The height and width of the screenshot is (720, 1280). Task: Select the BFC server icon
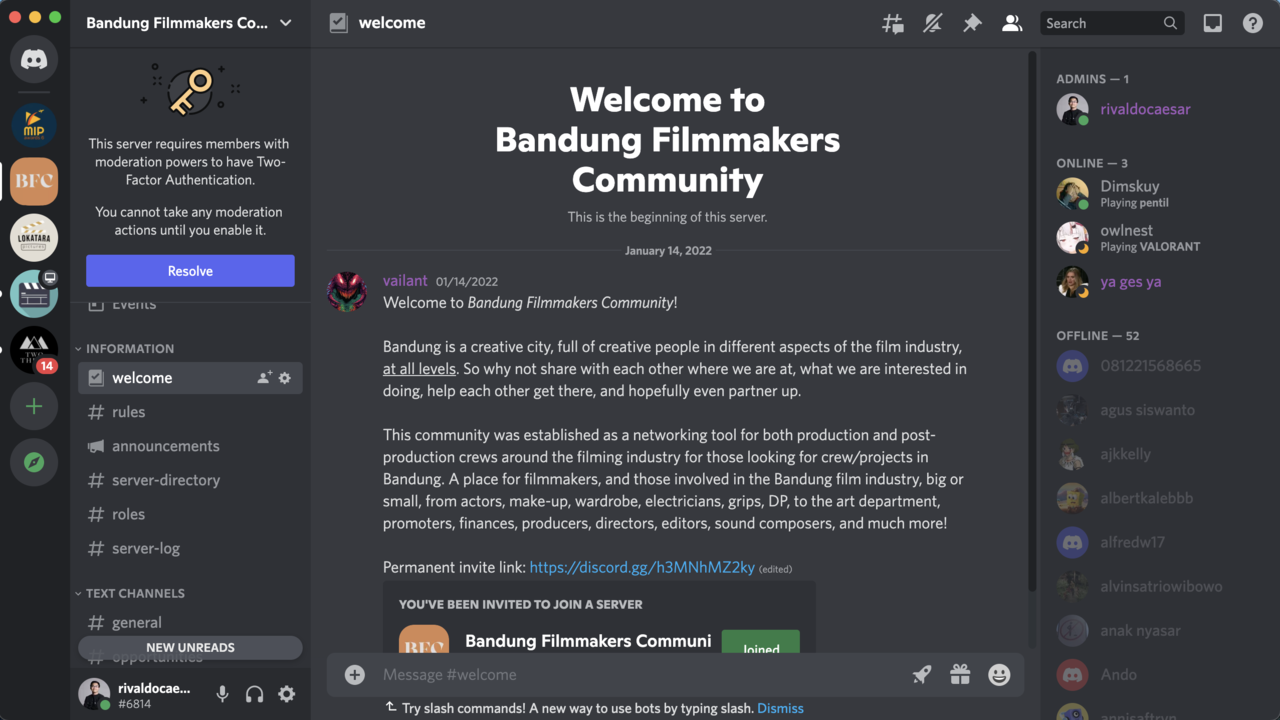coord(34,182)
